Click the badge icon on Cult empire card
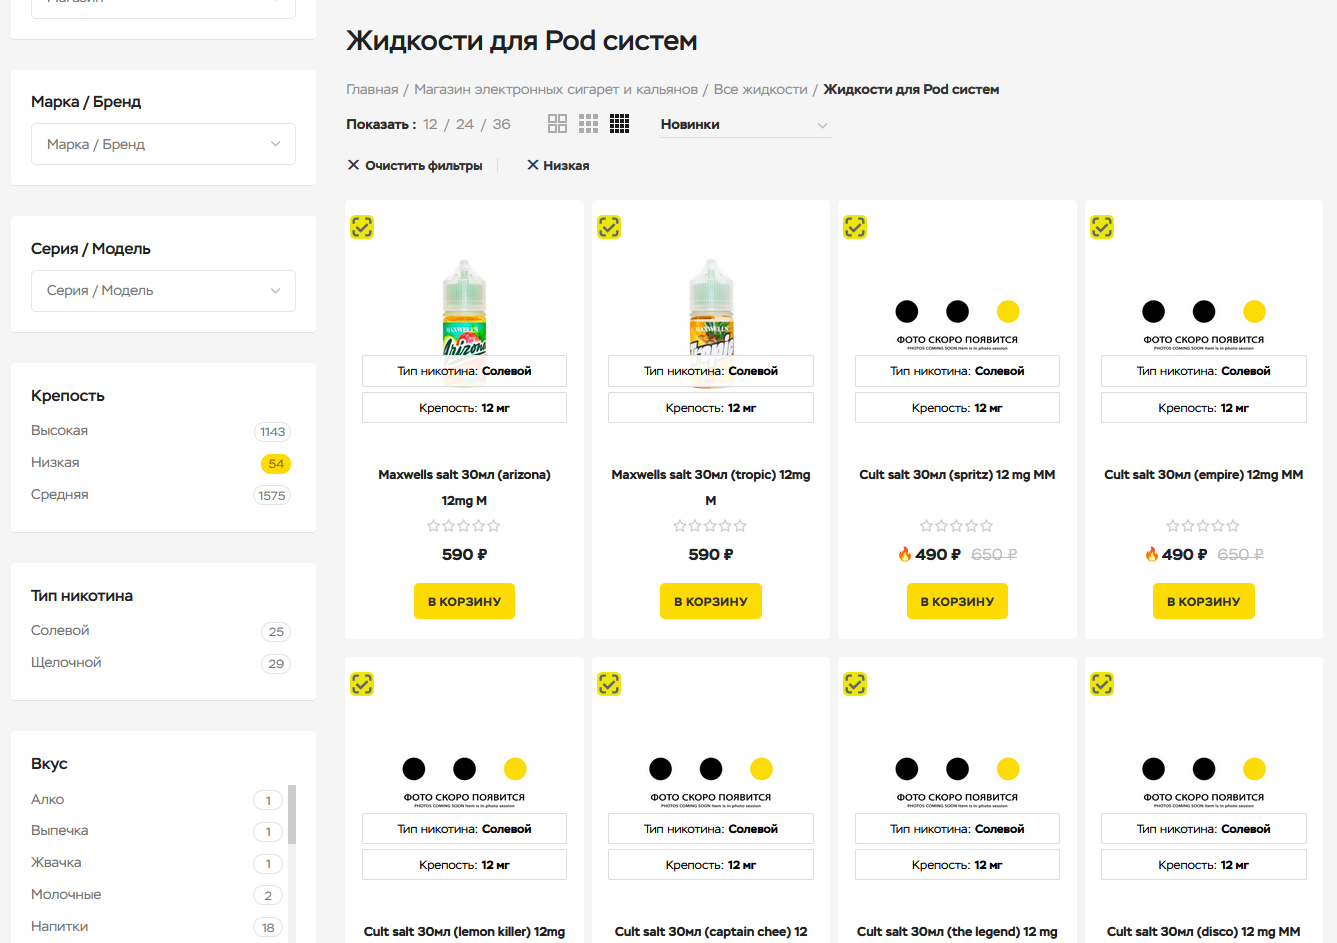 pos(1102,227)
